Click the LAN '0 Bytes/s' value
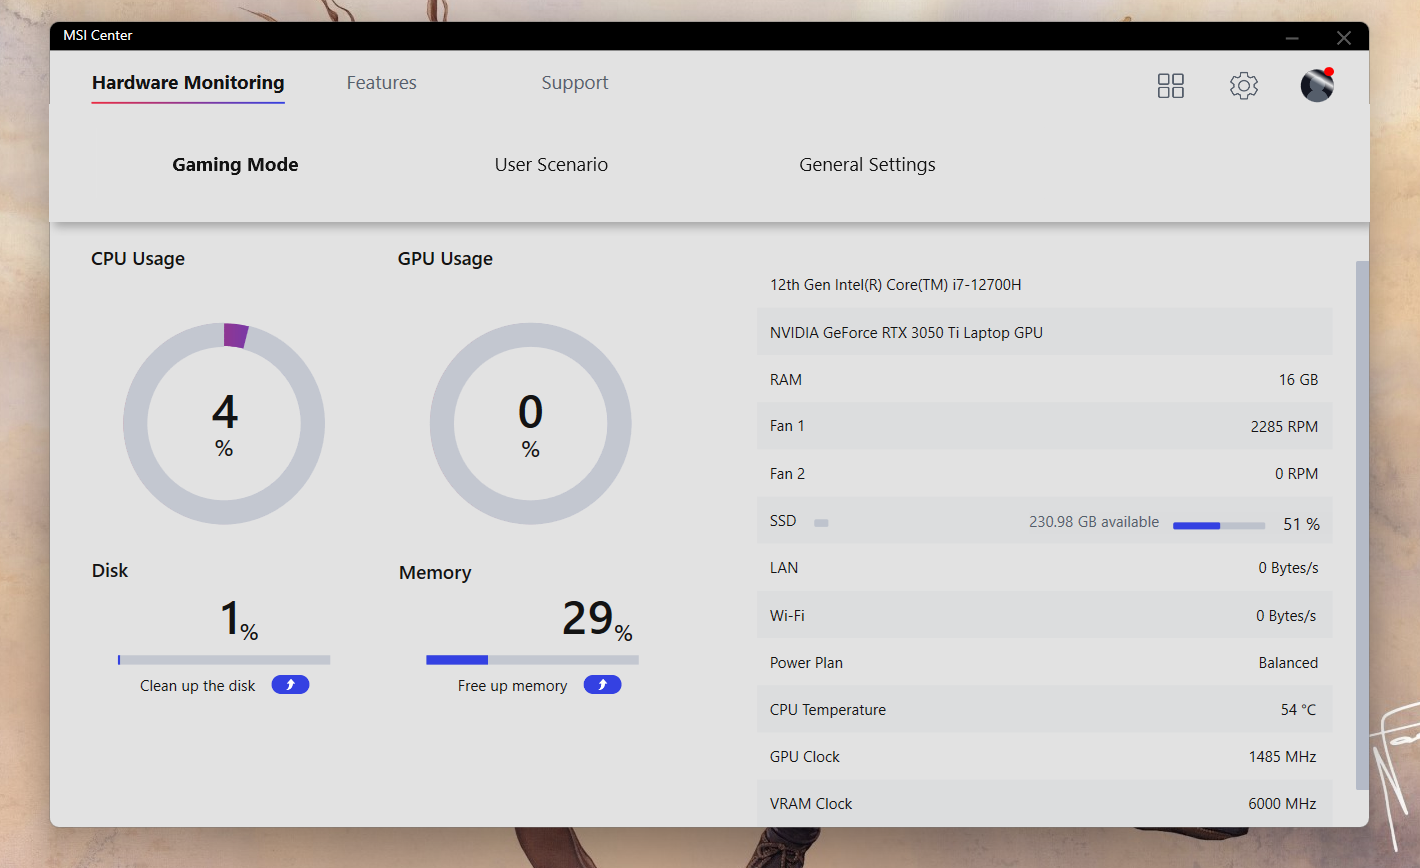Viewport: 1420px width, 868px height. pyautogui.click(x=1288, y=568)
